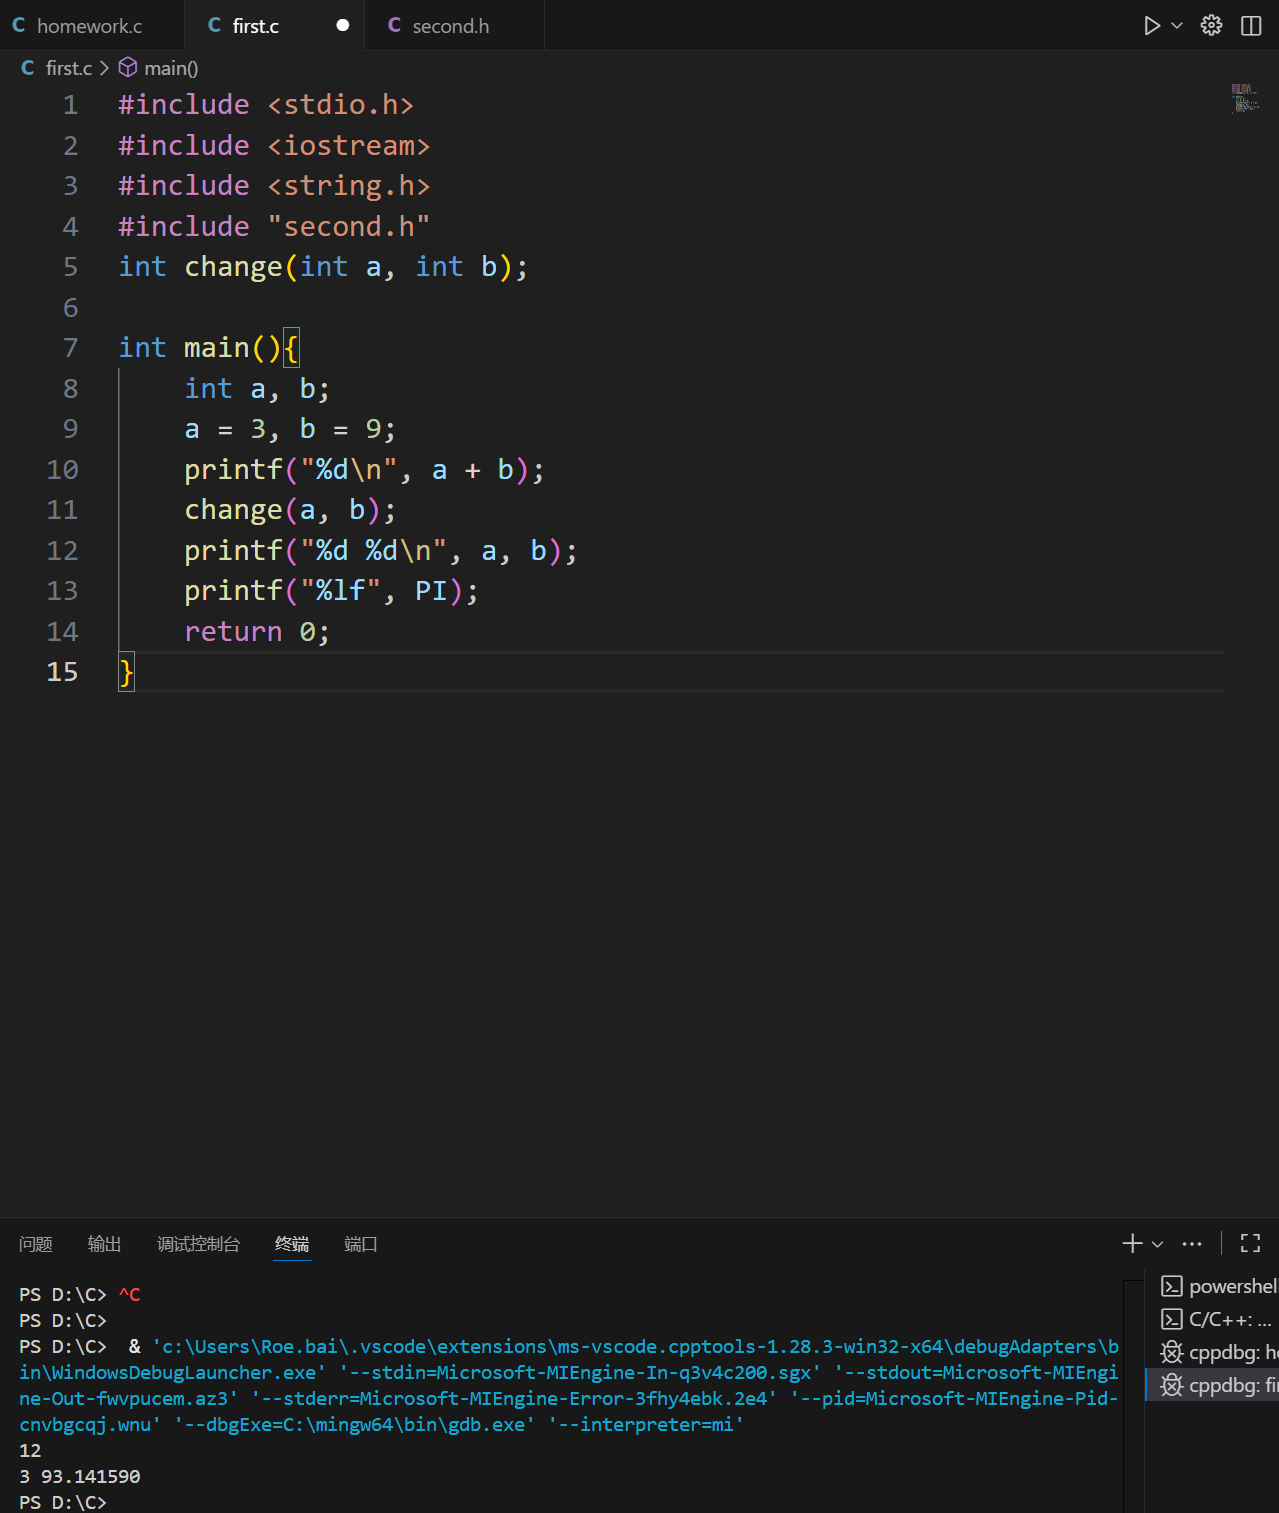Click the C file icon on second.h tab

(394, 26)
